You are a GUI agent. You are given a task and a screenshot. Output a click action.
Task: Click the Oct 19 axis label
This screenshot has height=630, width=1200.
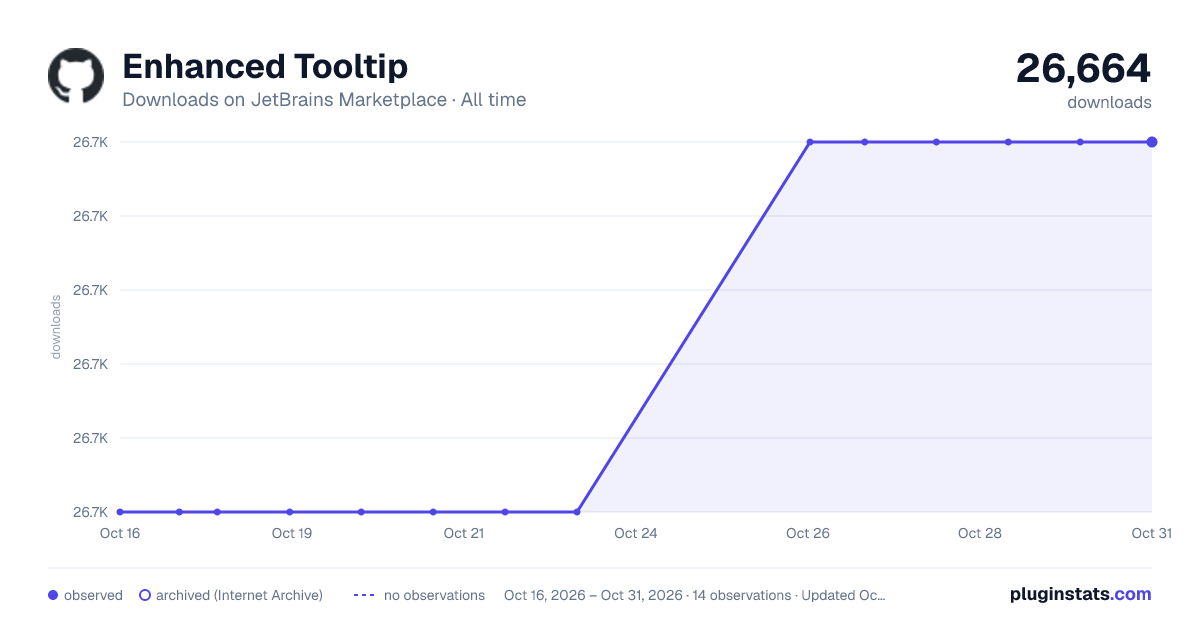click(x=292, y=533)
